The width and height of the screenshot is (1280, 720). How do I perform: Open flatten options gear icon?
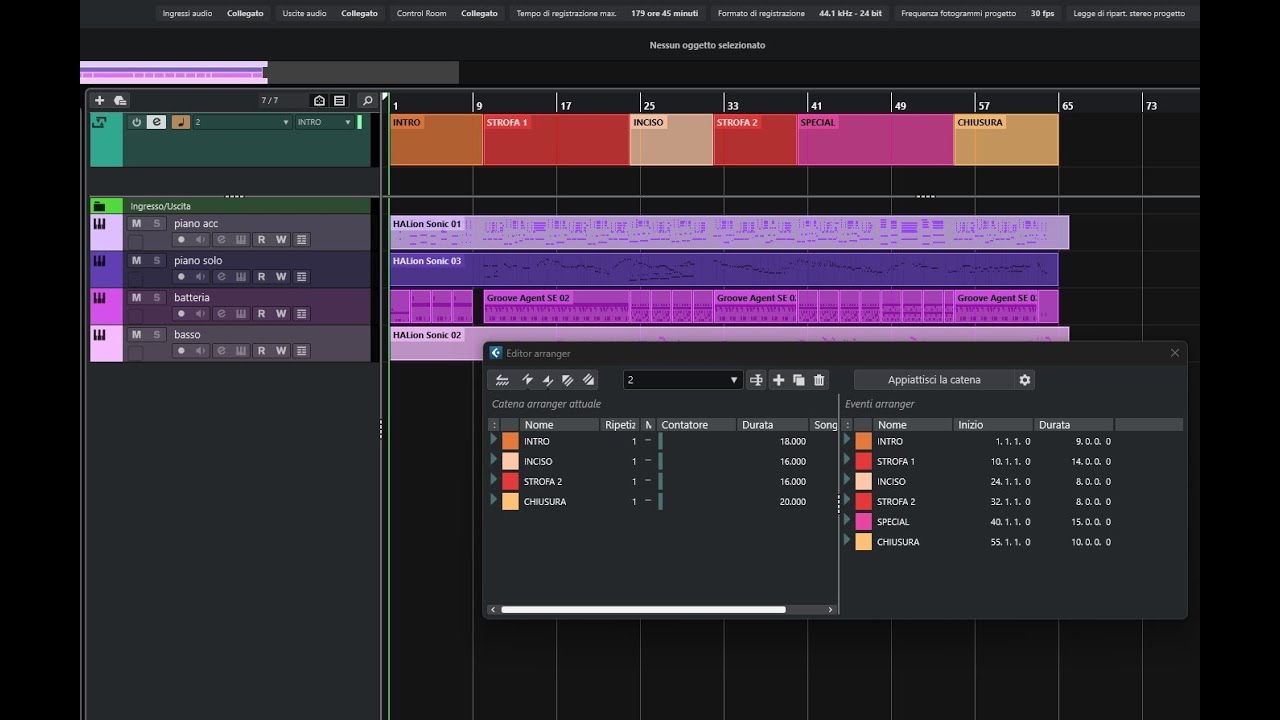[1024, 380]
